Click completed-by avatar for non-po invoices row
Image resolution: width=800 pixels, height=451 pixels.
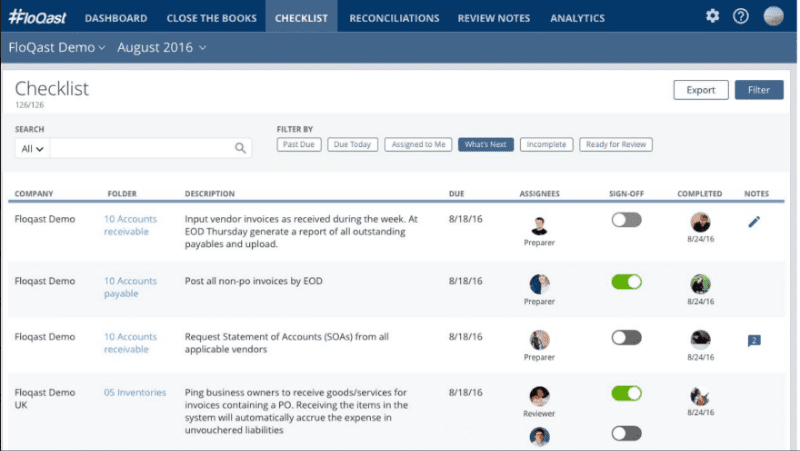[700, 284]
